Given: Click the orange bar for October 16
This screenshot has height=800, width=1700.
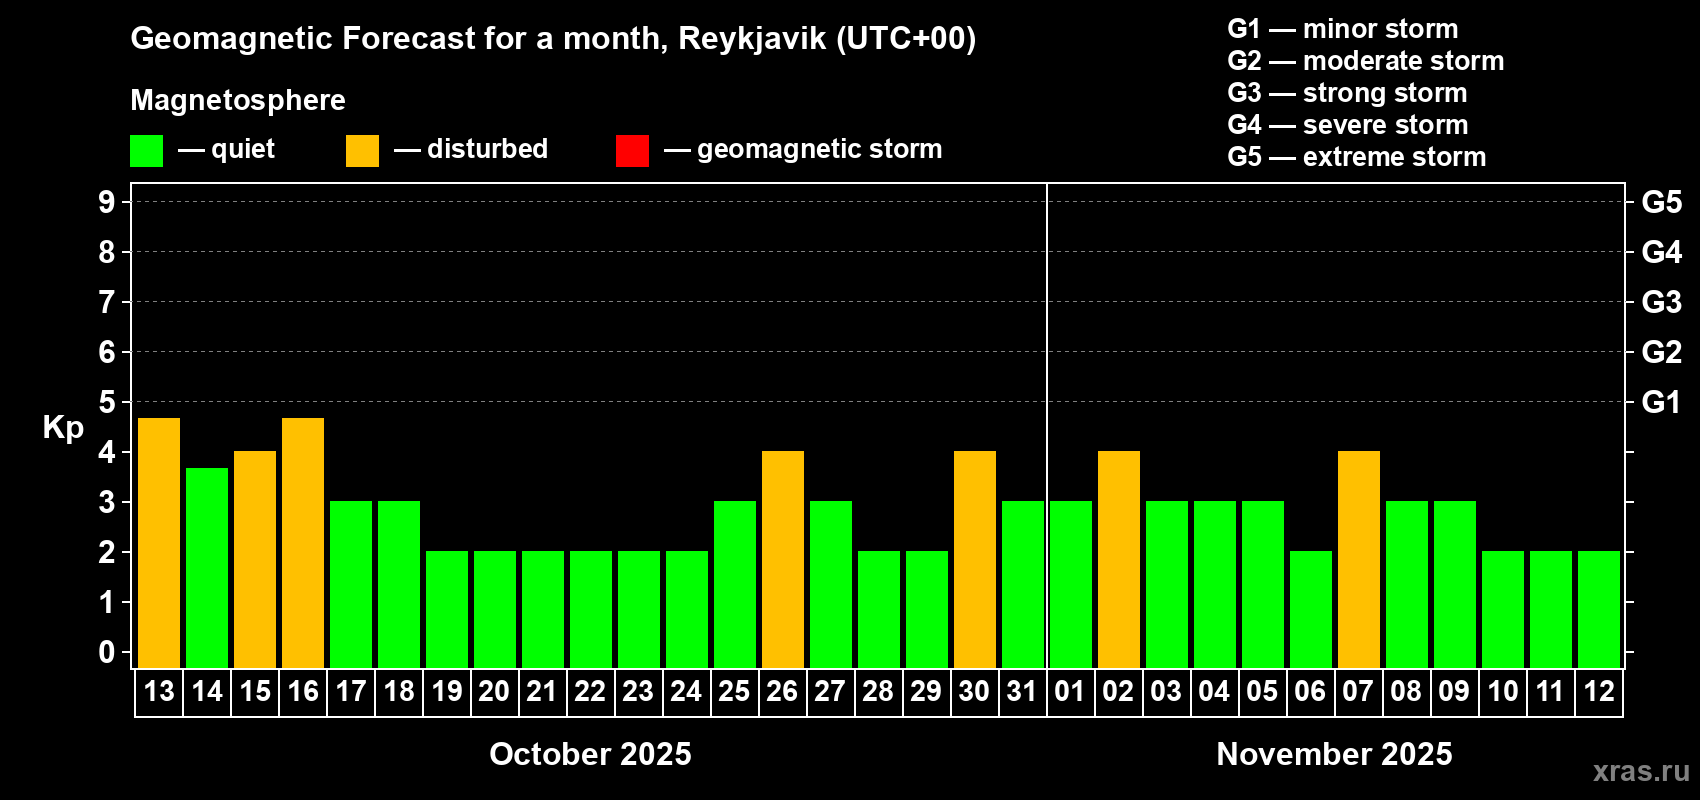Looking at the screenshot, I should pos(303,543).
